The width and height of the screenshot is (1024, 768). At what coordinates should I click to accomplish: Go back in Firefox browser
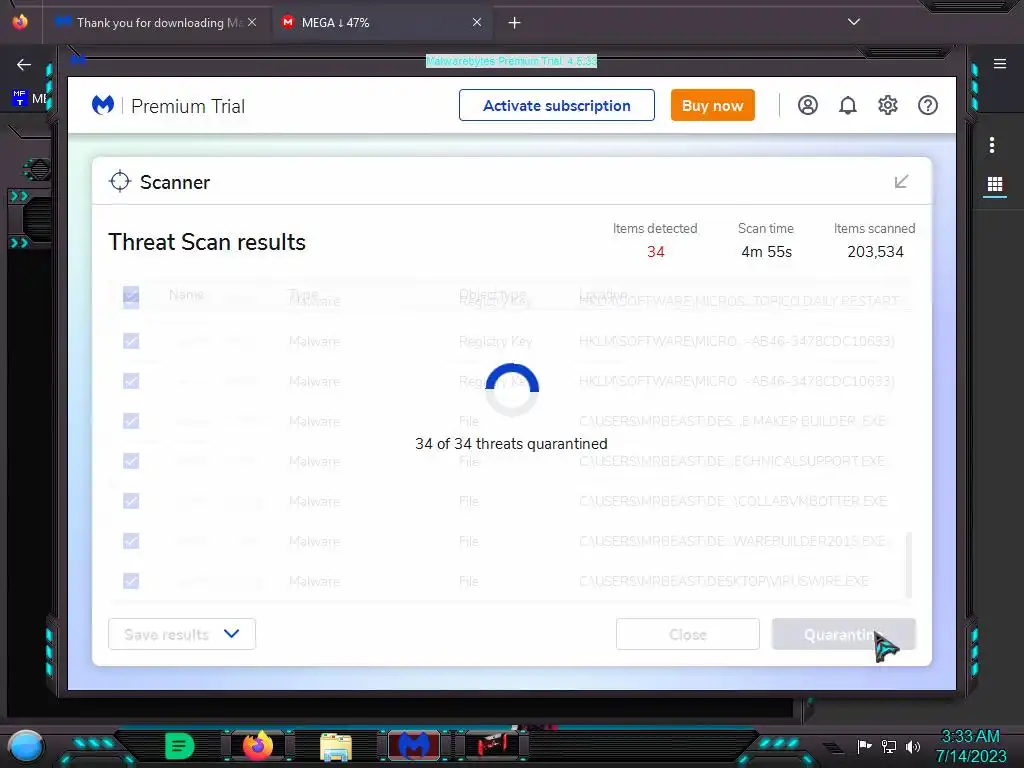click(24, 64)
